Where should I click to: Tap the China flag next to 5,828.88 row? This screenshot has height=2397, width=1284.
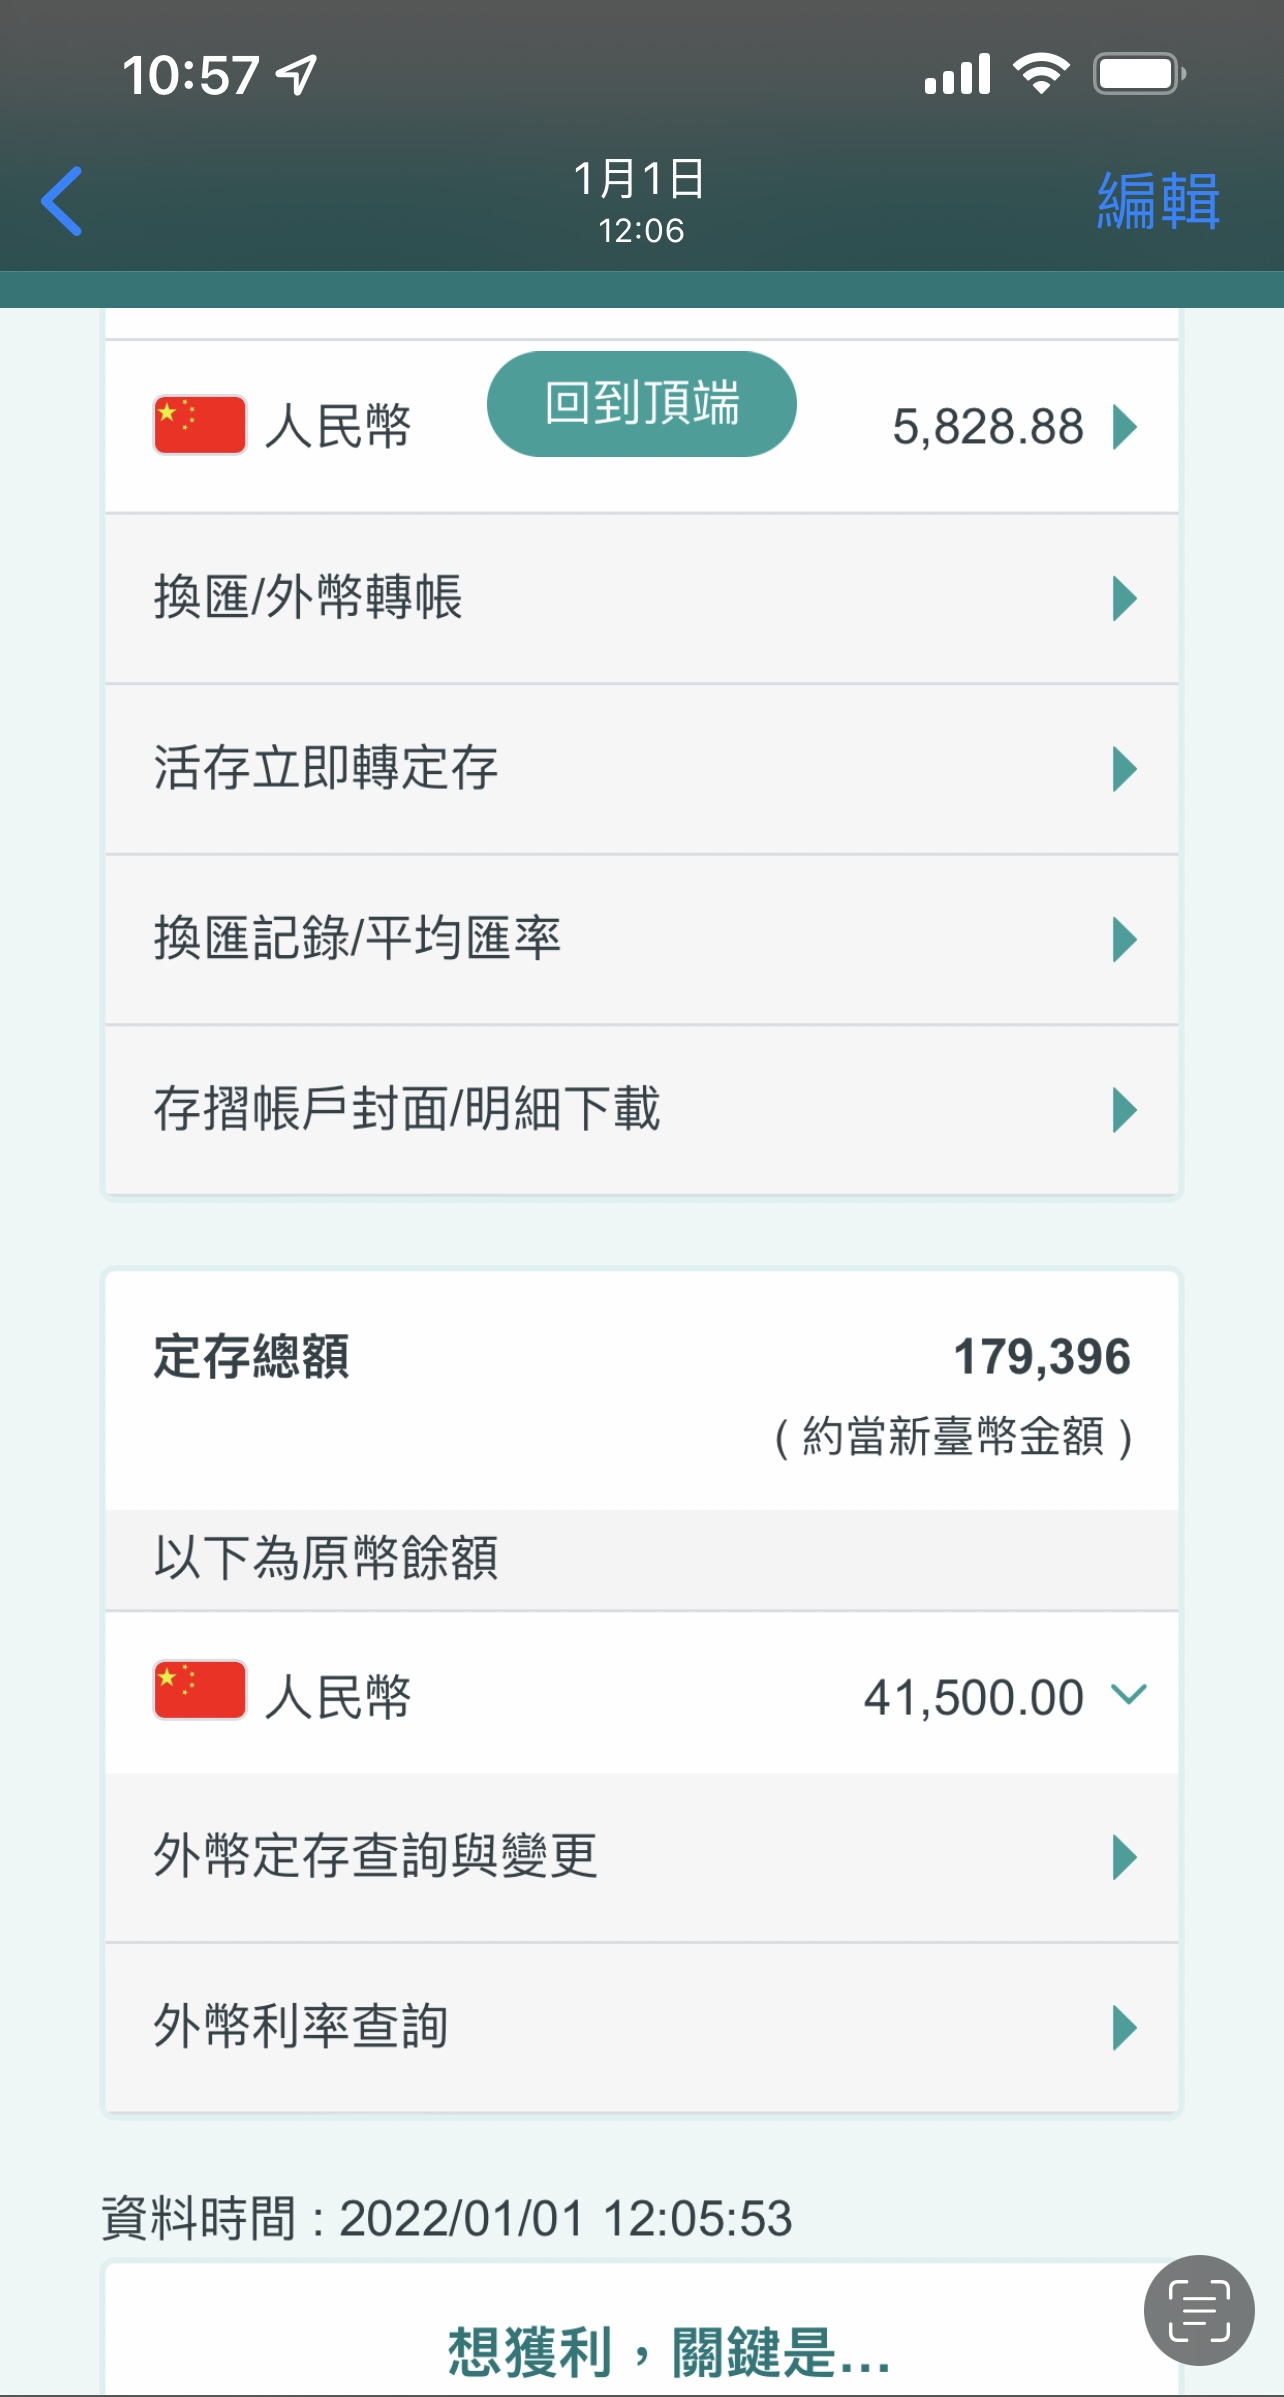(200, 425)
